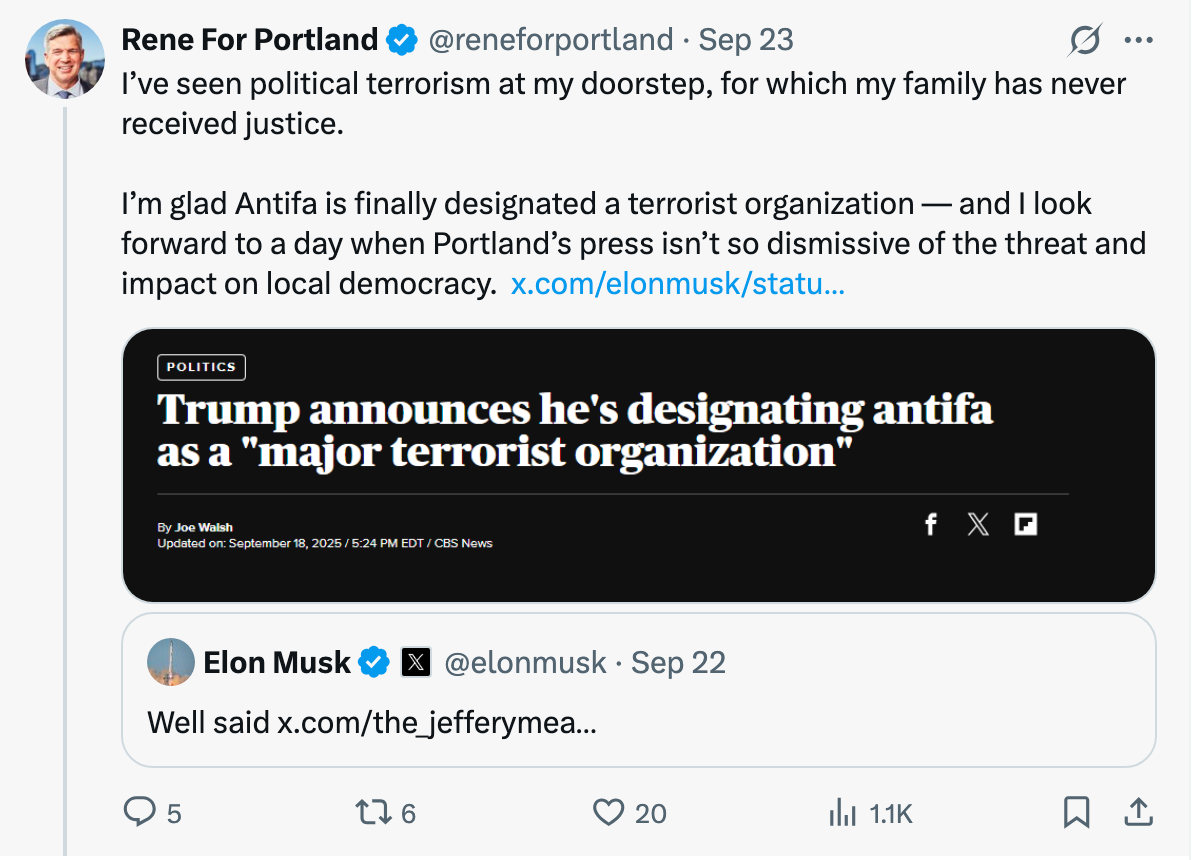Click the POLITICS tag label
The height and width of the screenshot is (860, 1194).
tap(201, 367)
